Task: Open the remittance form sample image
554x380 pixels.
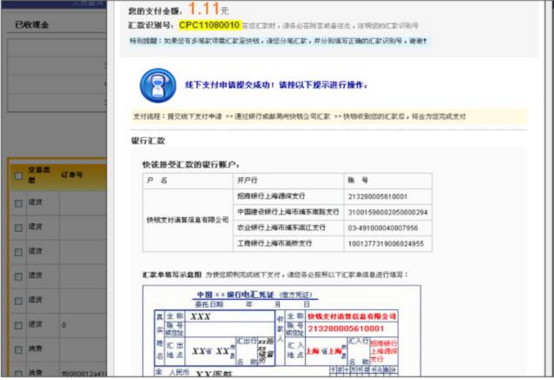Action: coord(282,331)
